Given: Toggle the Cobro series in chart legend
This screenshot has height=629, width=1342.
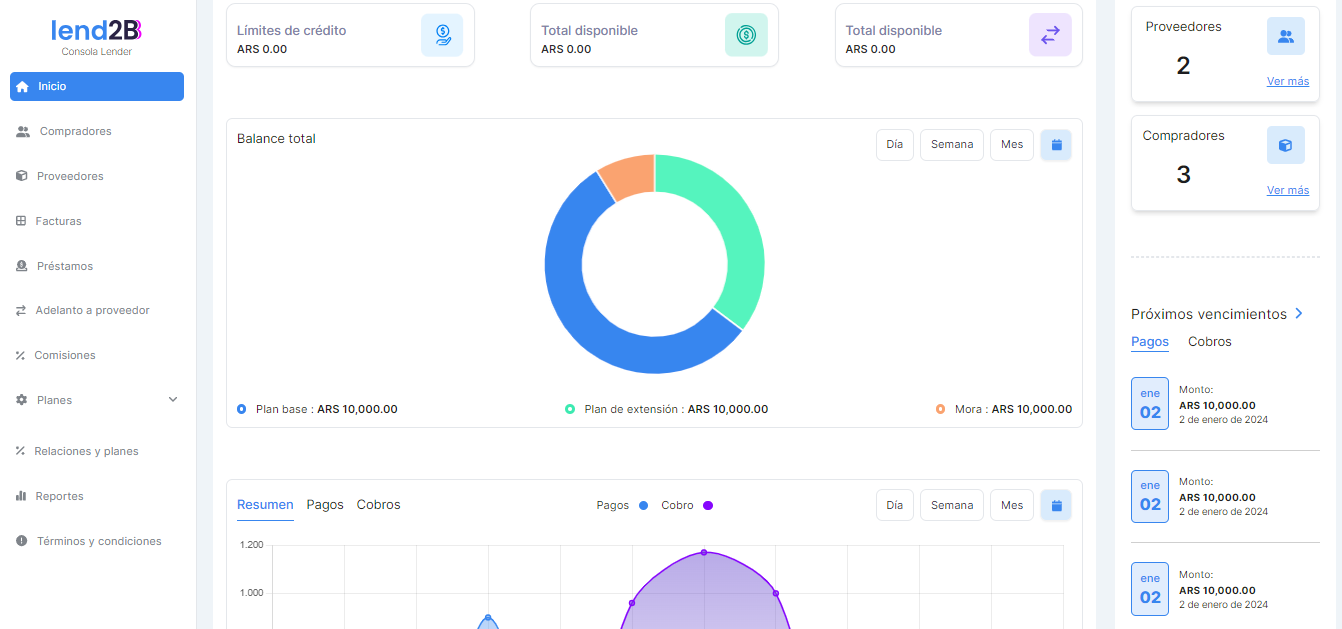Looking at the screenshot, I should [687, 506].
